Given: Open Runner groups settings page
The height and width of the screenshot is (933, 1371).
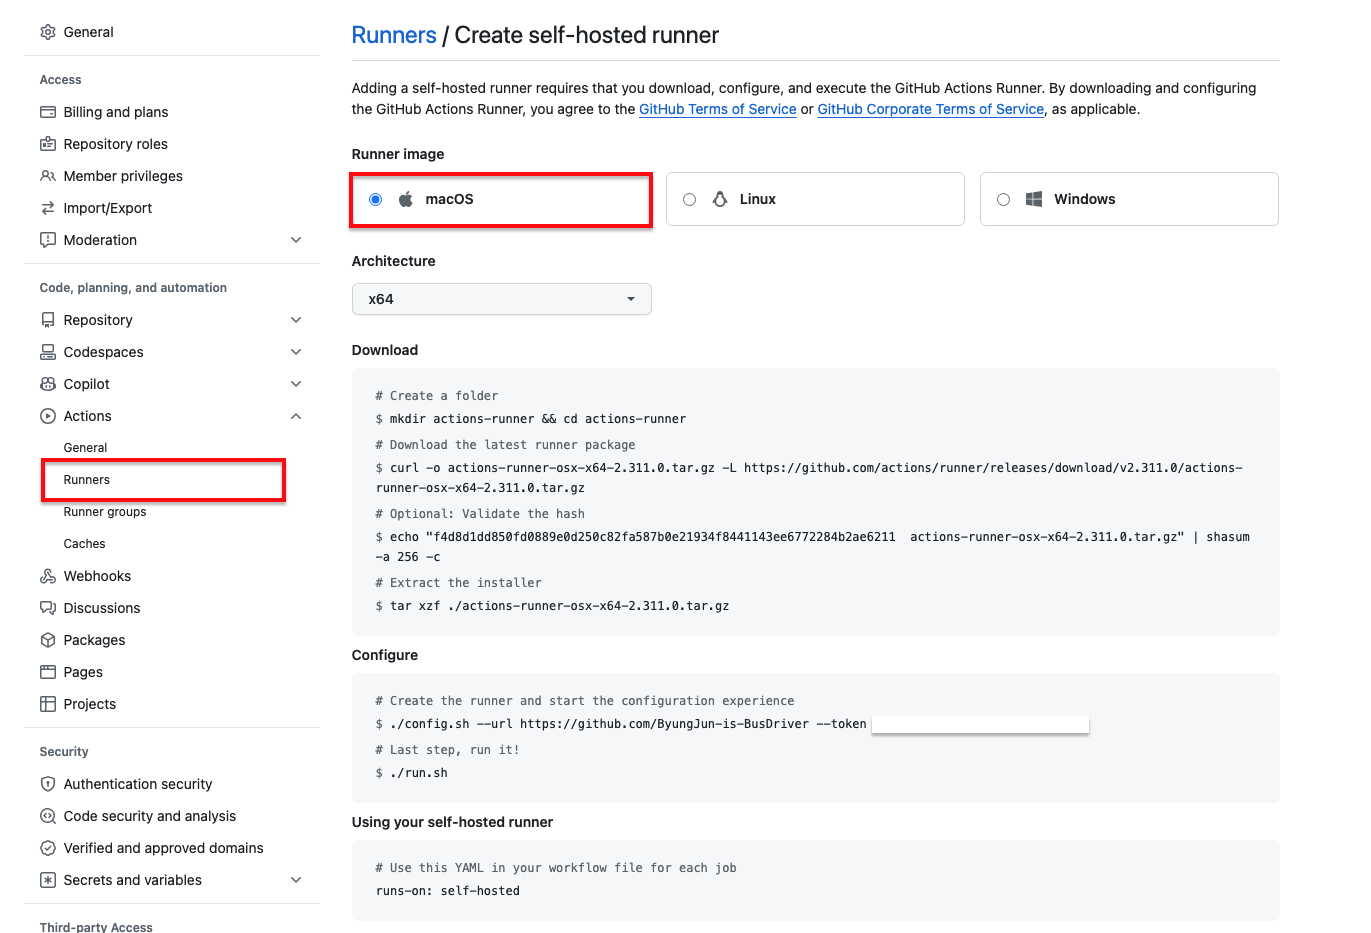Looking at the screenshot, I should (105, 512).
